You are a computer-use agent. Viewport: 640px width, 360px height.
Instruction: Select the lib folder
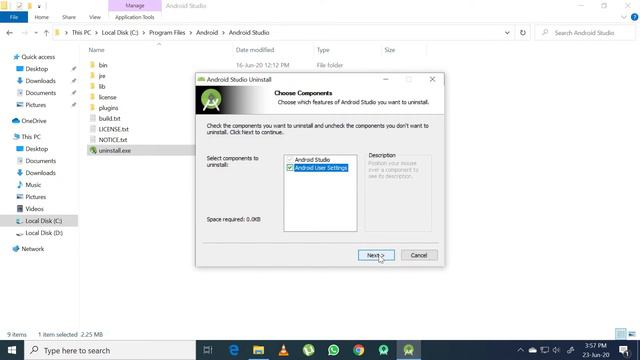tap(102, 87)
